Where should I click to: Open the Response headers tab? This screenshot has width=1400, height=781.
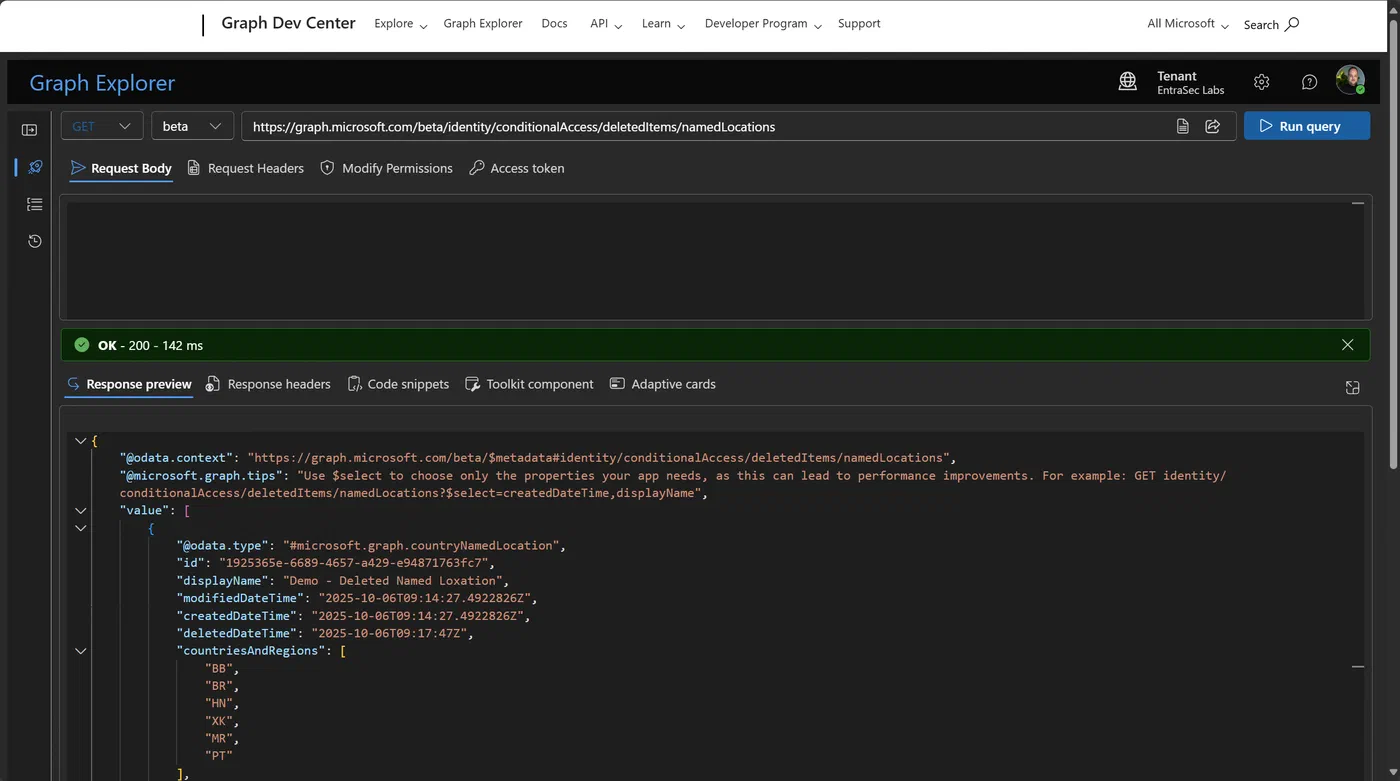[x=268, y=384]
